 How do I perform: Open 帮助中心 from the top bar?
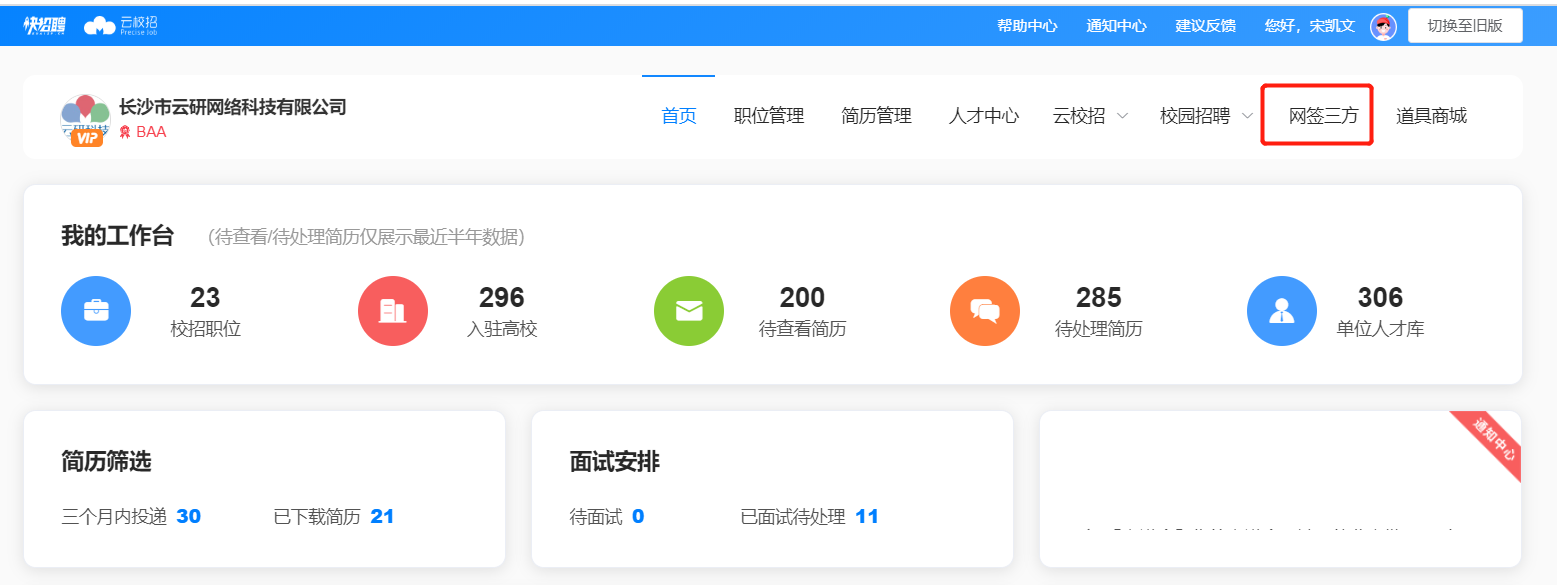[x=1026, y=25]
